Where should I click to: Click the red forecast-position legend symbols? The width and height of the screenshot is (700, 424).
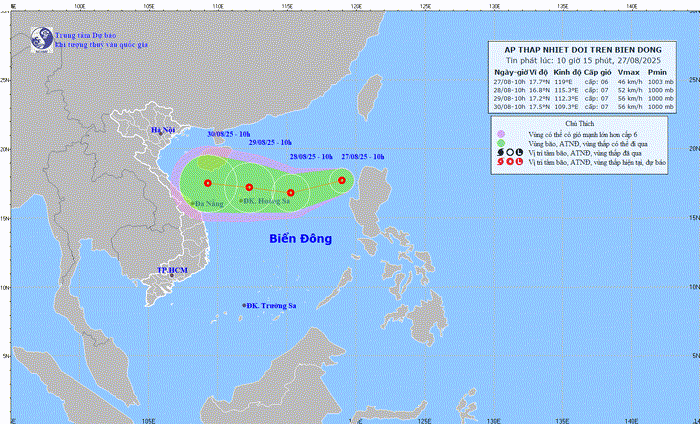(x=510, y=162)
